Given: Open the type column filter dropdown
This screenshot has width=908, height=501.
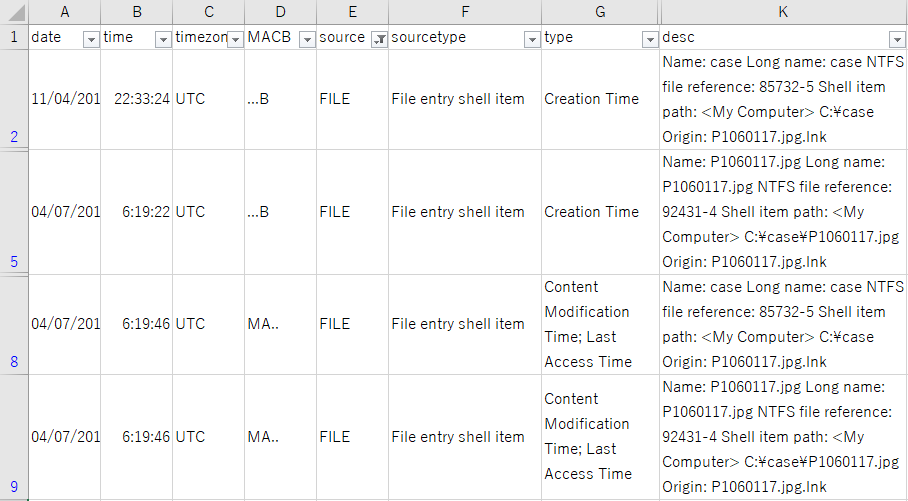Looking at the screenshot, I should point(650,39).
